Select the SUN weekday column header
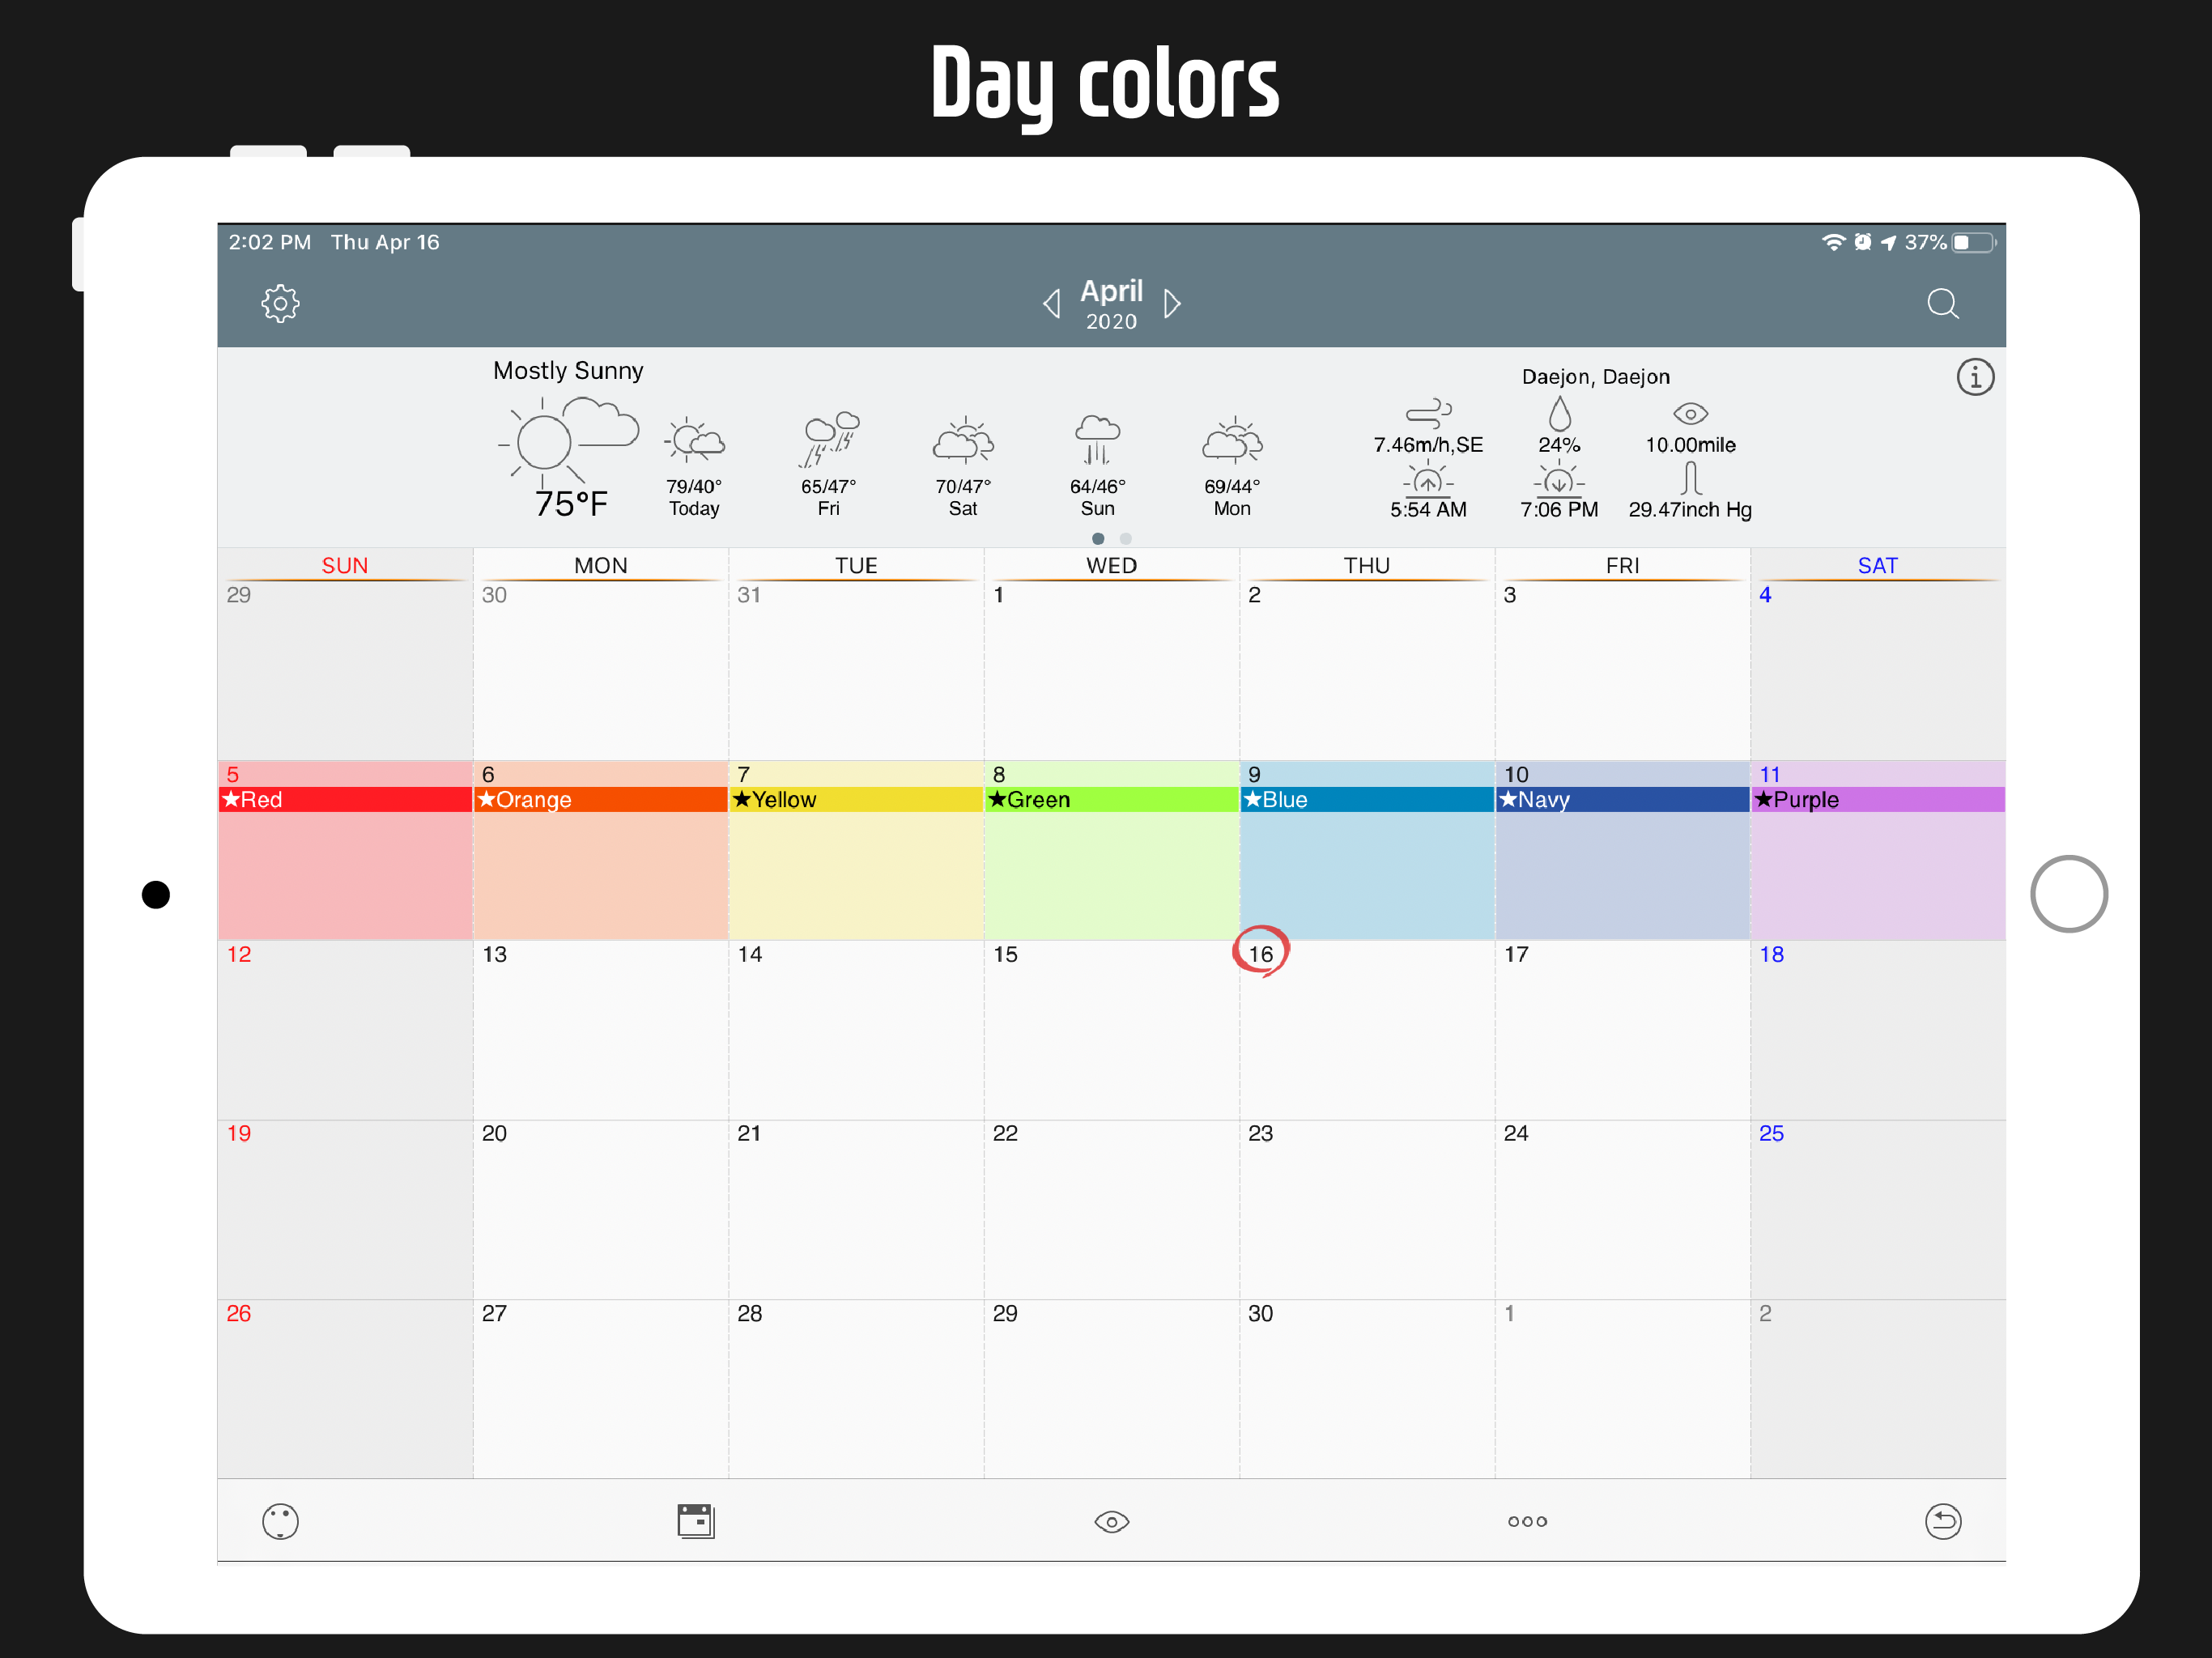The image size is (2212, 1658). click(344, 565)
